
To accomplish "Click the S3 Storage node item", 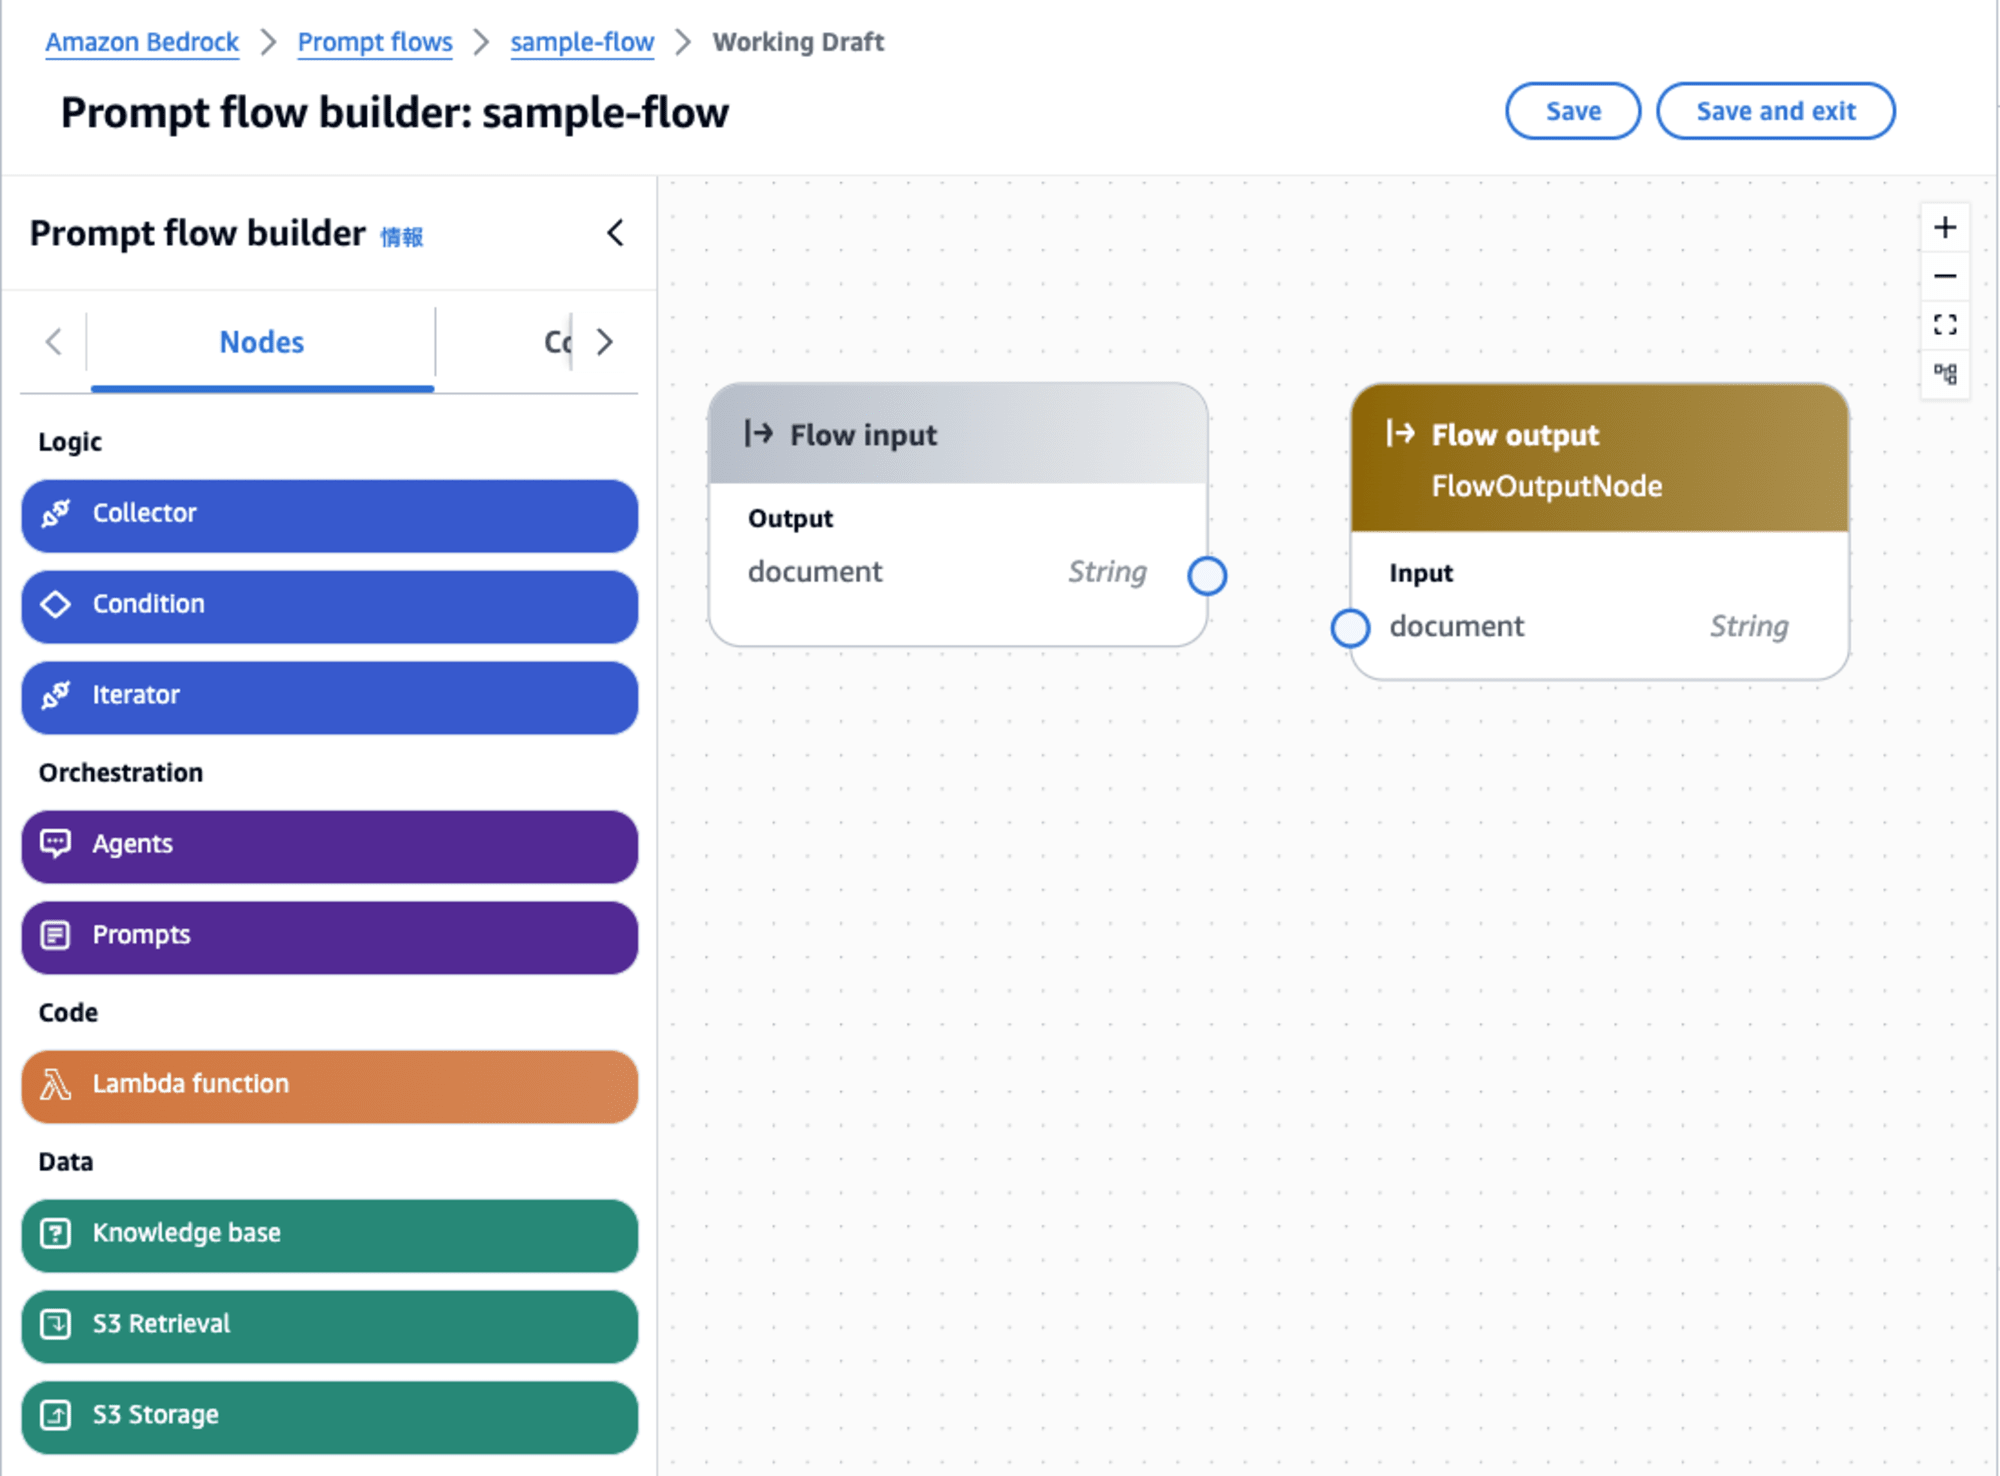I will pos(329,1415).
